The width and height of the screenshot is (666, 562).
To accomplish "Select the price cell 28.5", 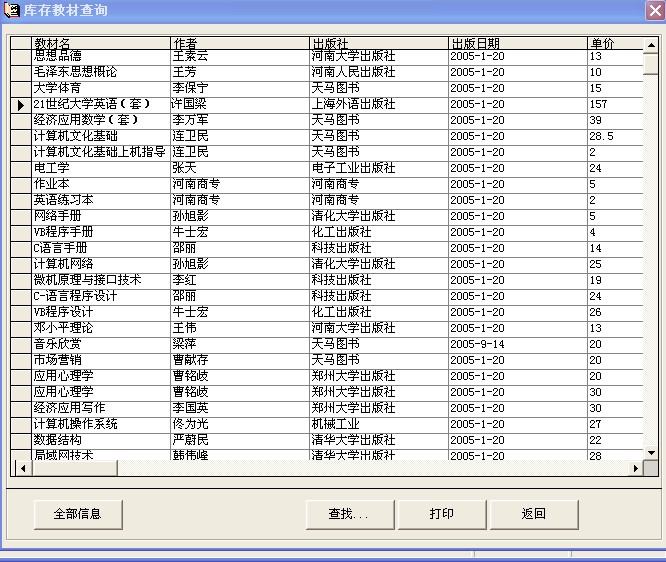I will 615,137.
